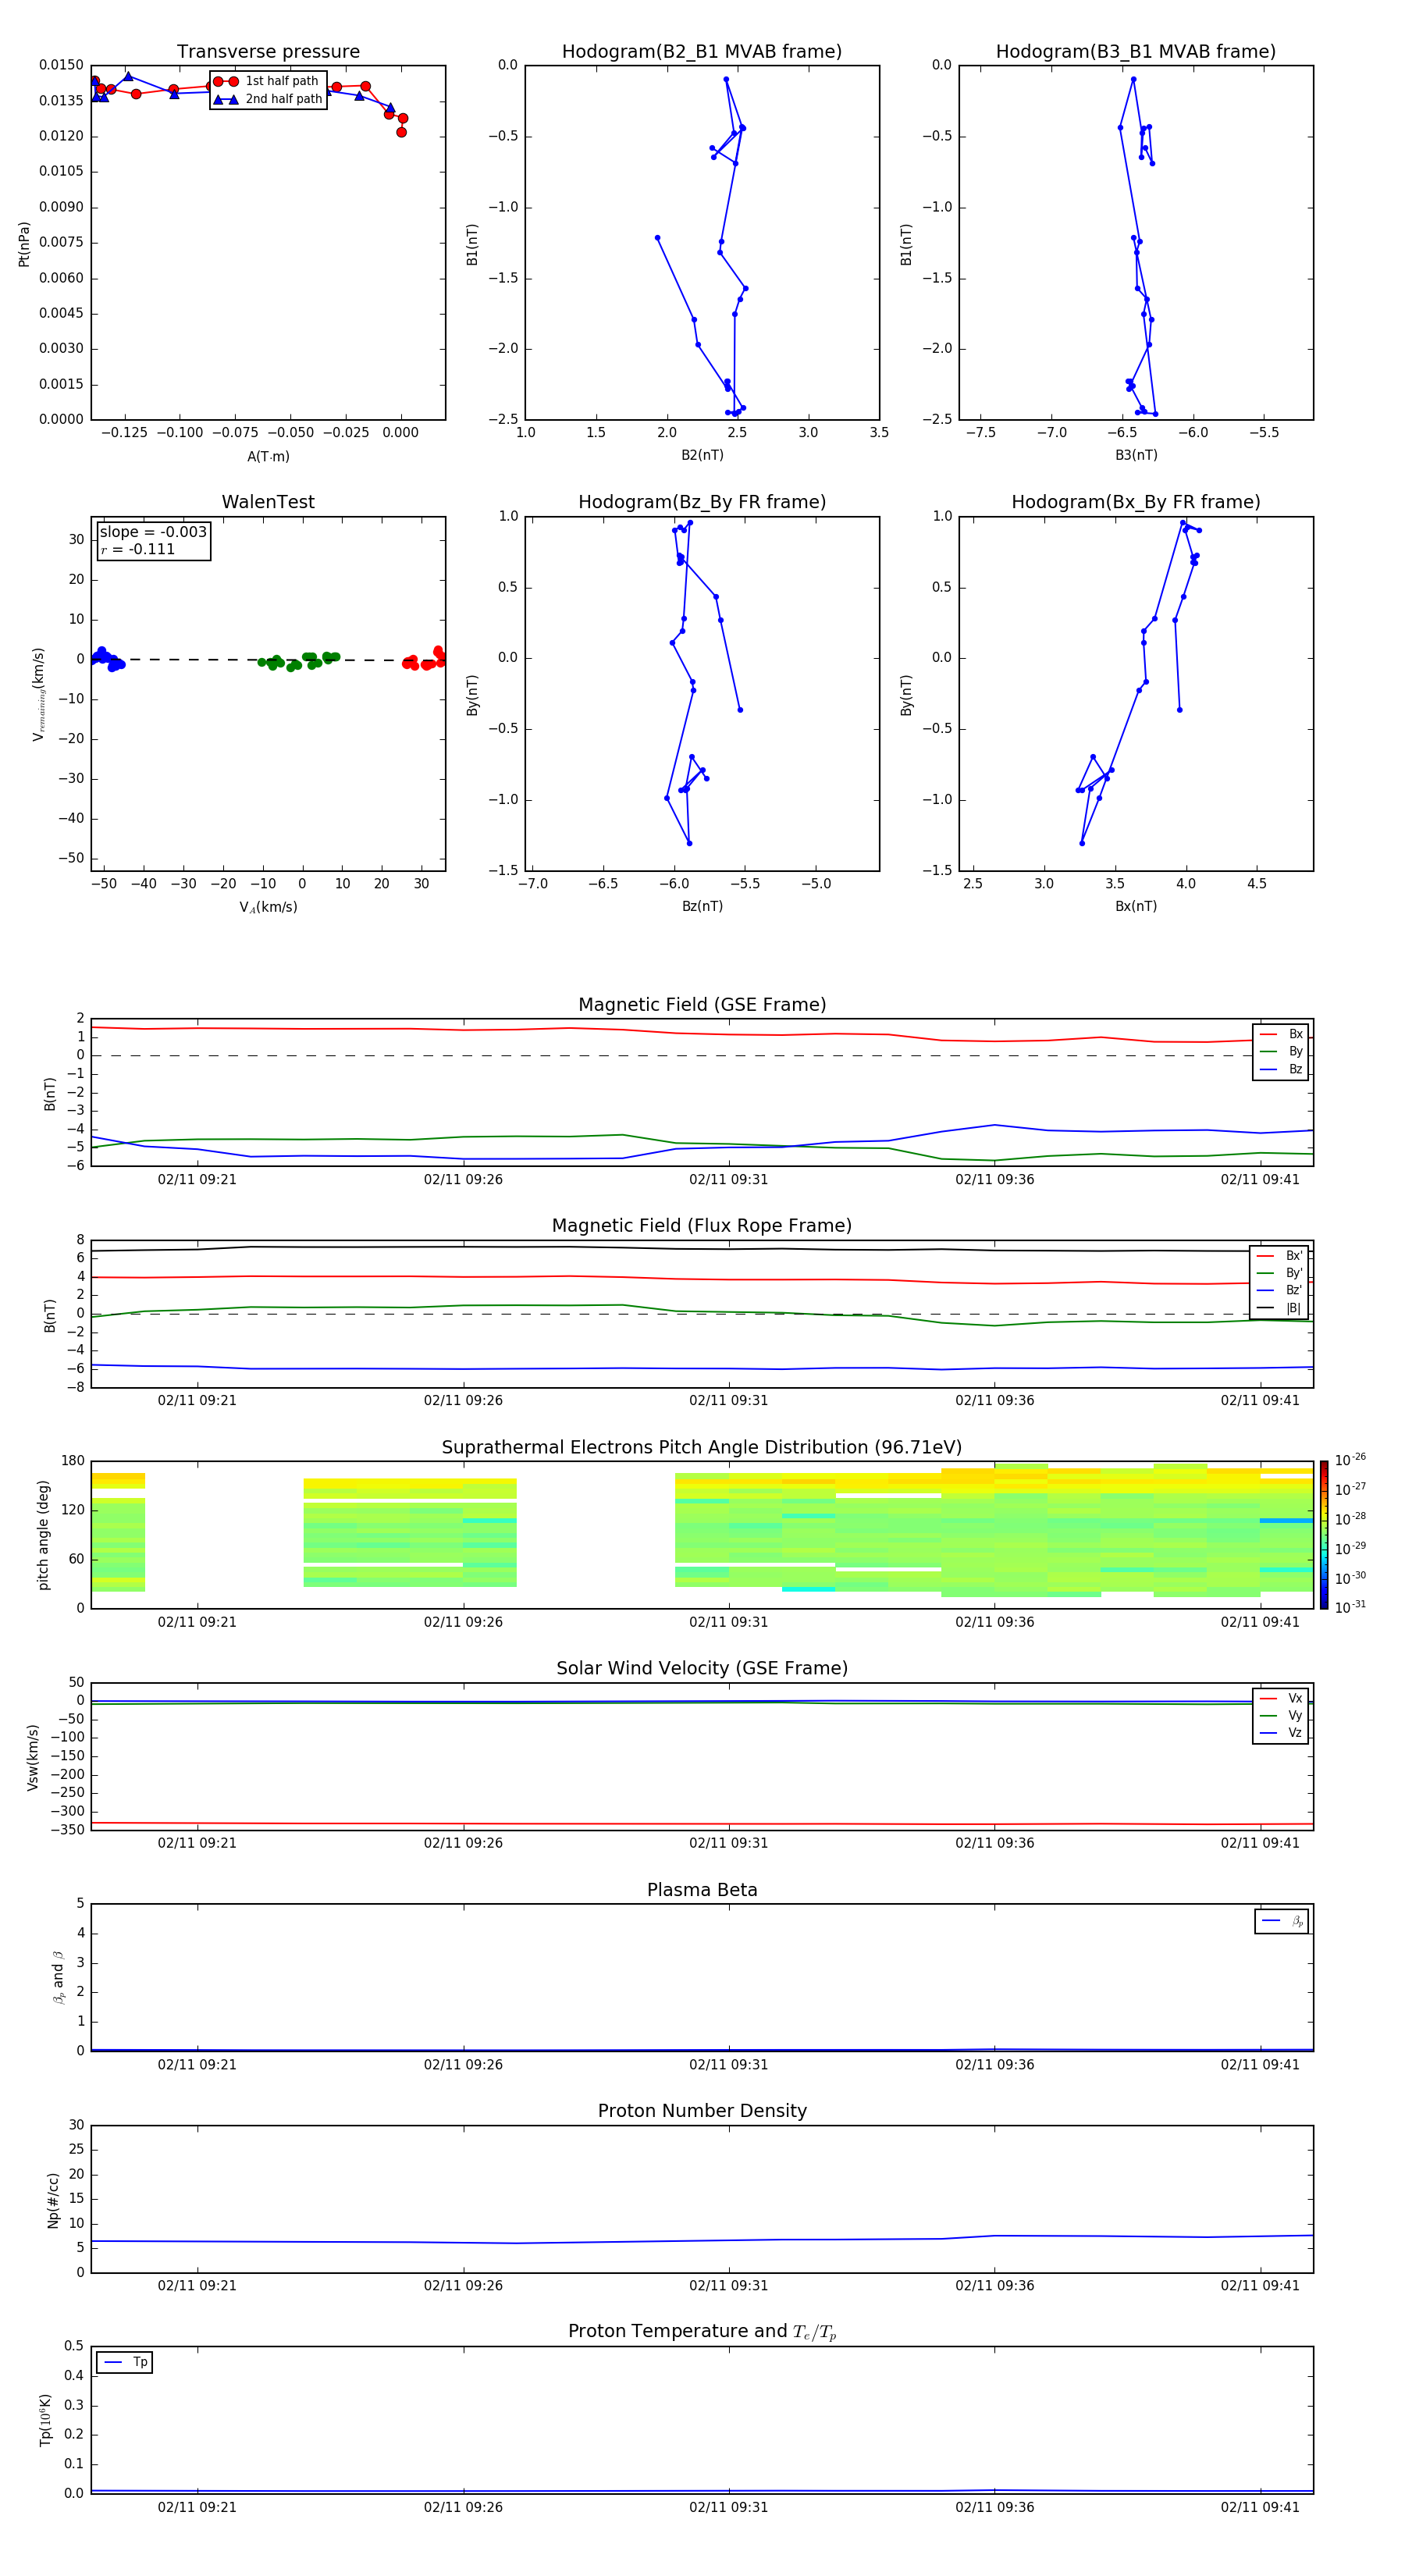Image resolution: width=1405 pixels, height=2576 pixels.
Task: Select the By' entry in Flux Rope legend
Action: (x=1280, y=1273)
